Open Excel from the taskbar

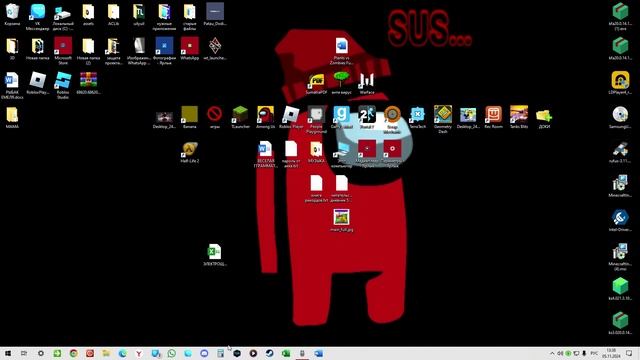pos(286,353)
